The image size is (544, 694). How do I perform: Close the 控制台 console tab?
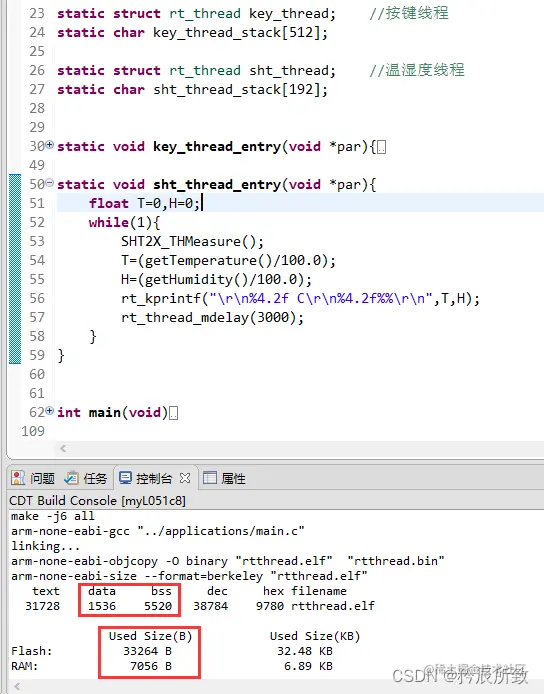185,478
